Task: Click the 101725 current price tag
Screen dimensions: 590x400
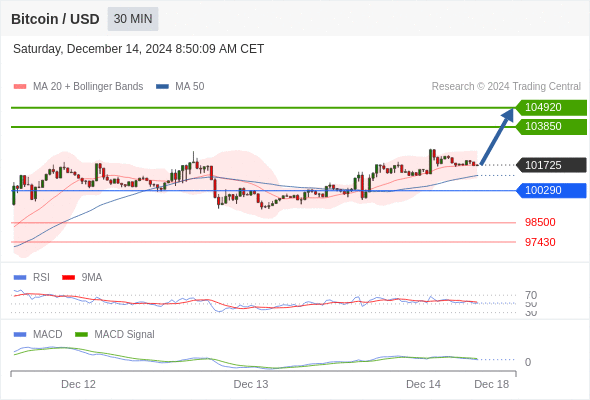Action: coord(551,165)
